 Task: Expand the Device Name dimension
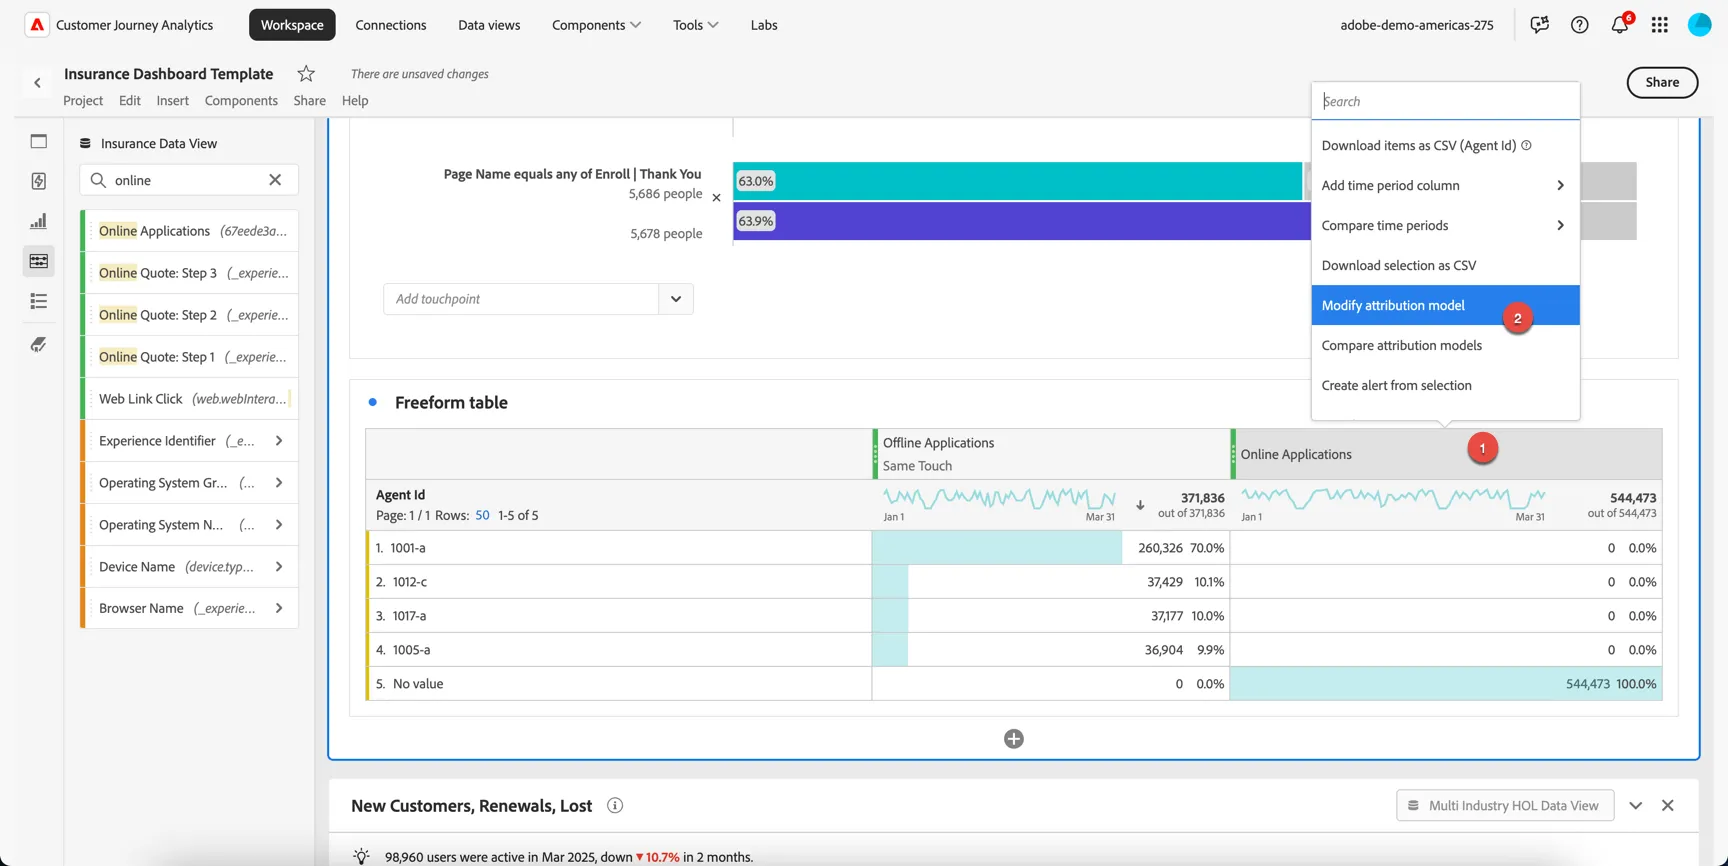coord(279,567)
